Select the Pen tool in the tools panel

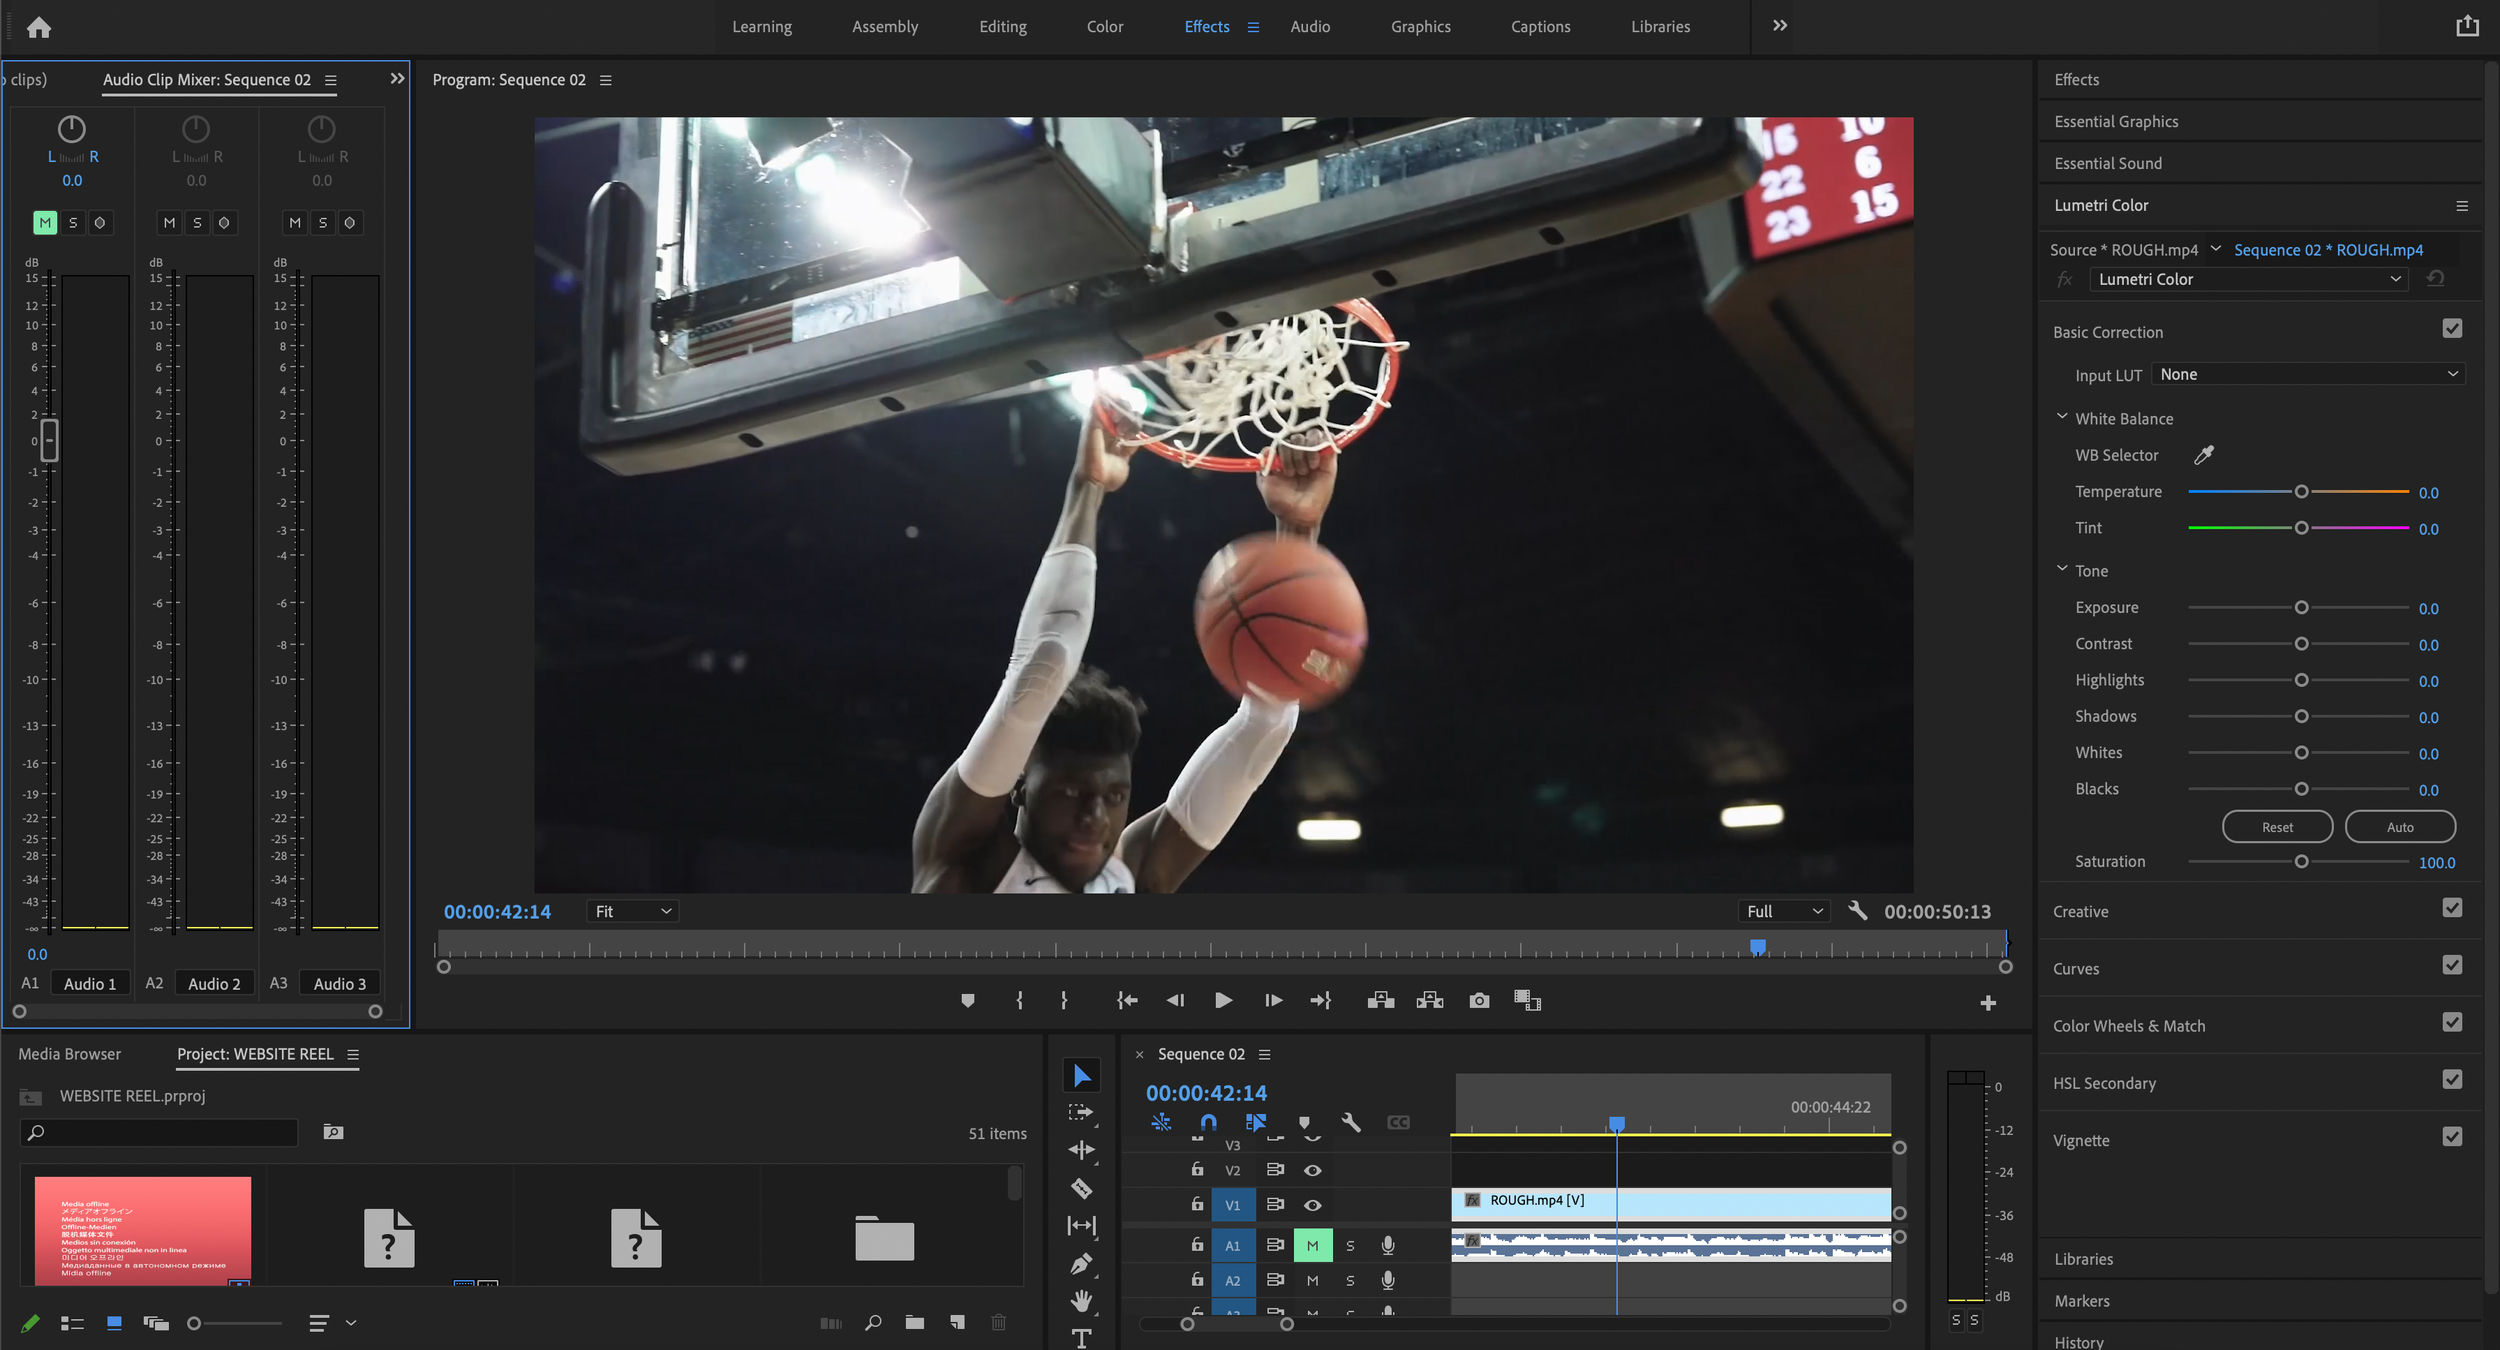point(1081,1264)
